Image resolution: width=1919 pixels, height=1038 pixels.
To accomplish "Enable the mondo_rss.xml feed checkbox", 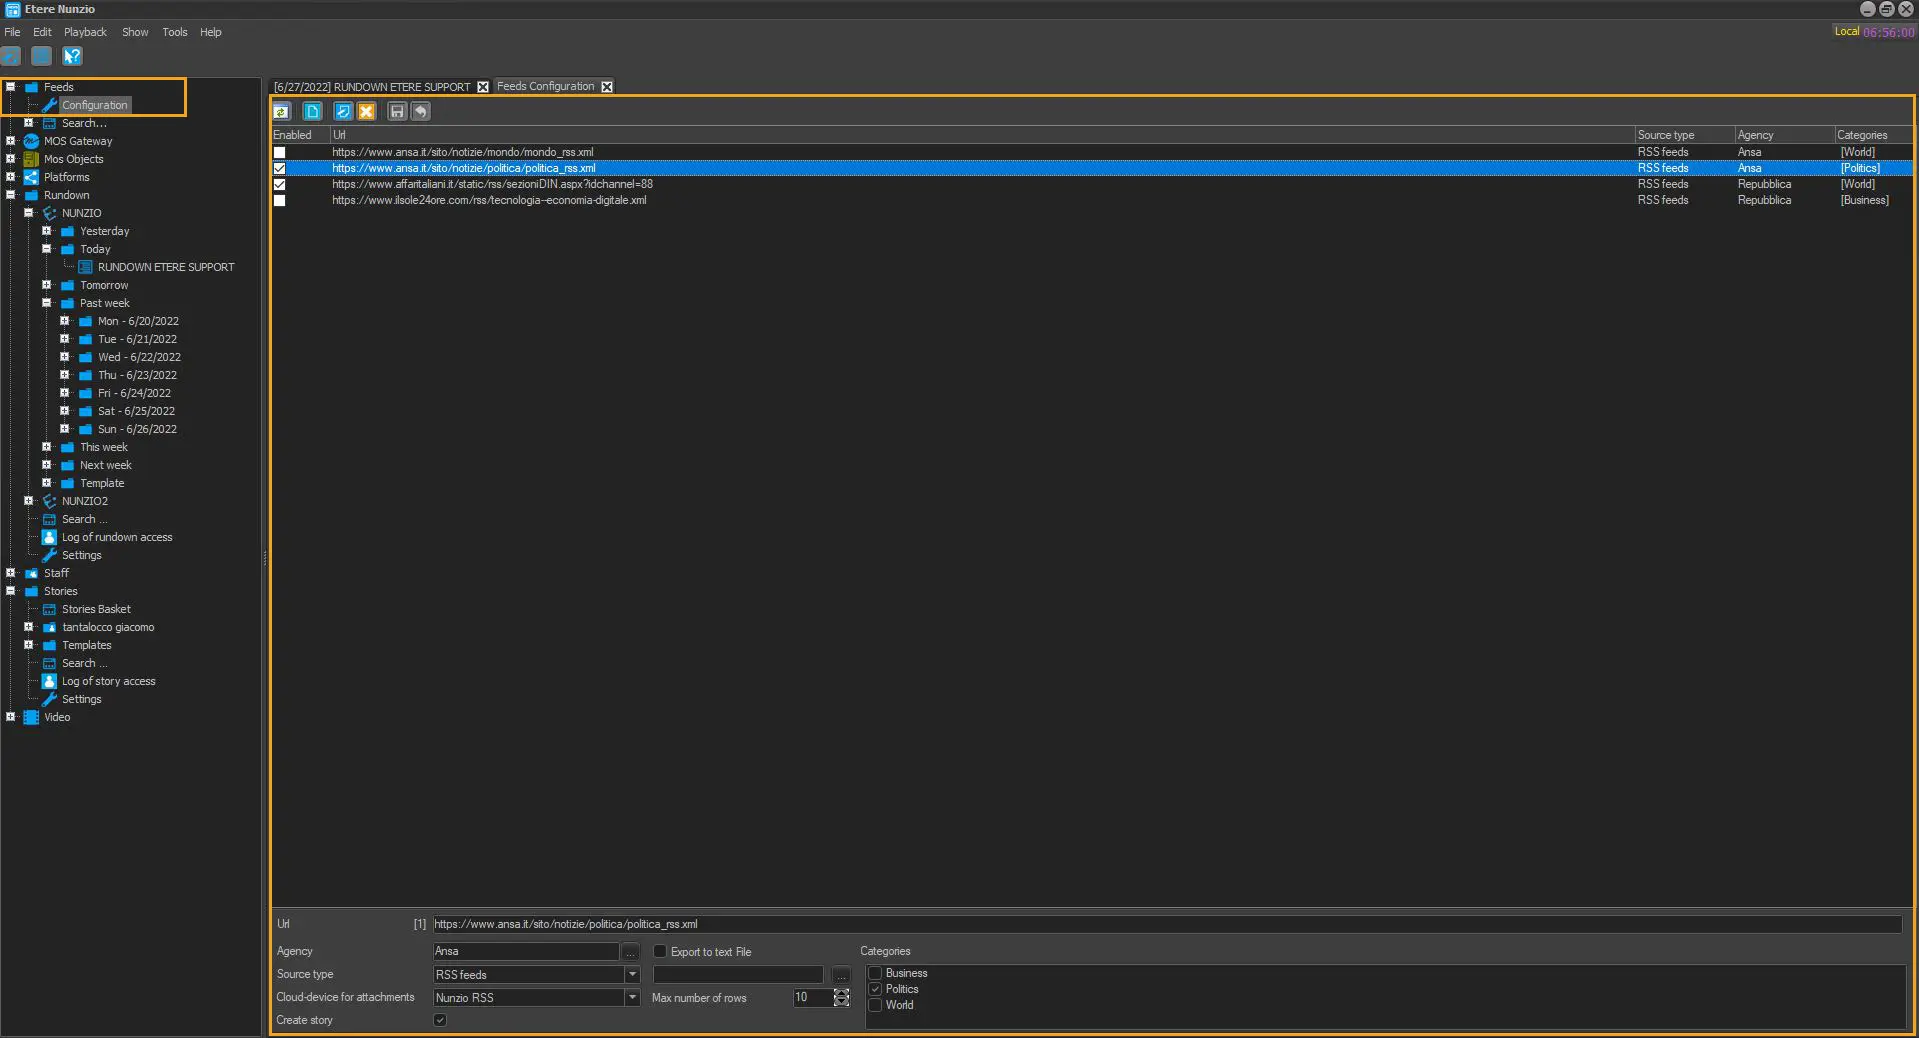I will pyautogui.click(x=280, y=153).
